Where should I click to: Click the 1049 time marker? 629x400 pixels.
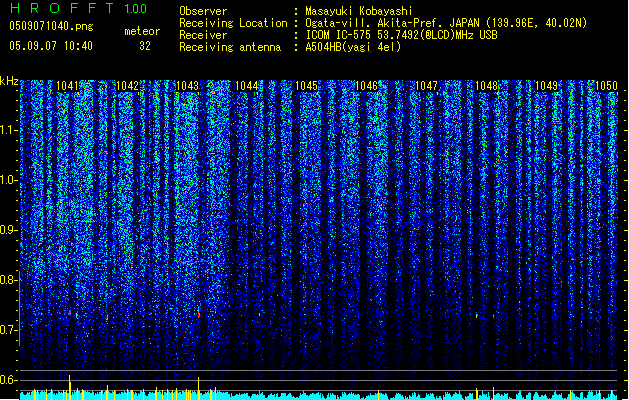546,86
